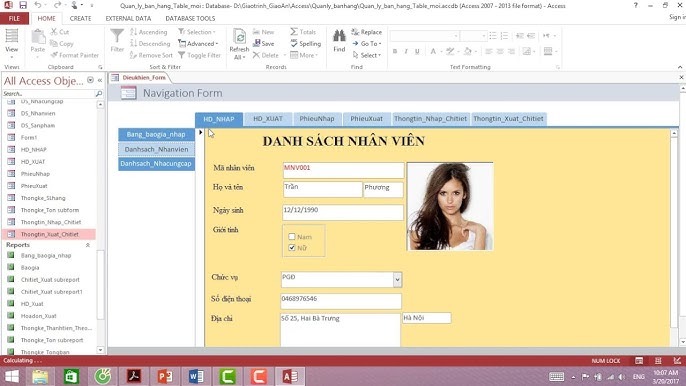Open the font name dropdown
The image size is (686, 386).
[x=456, y=36]
